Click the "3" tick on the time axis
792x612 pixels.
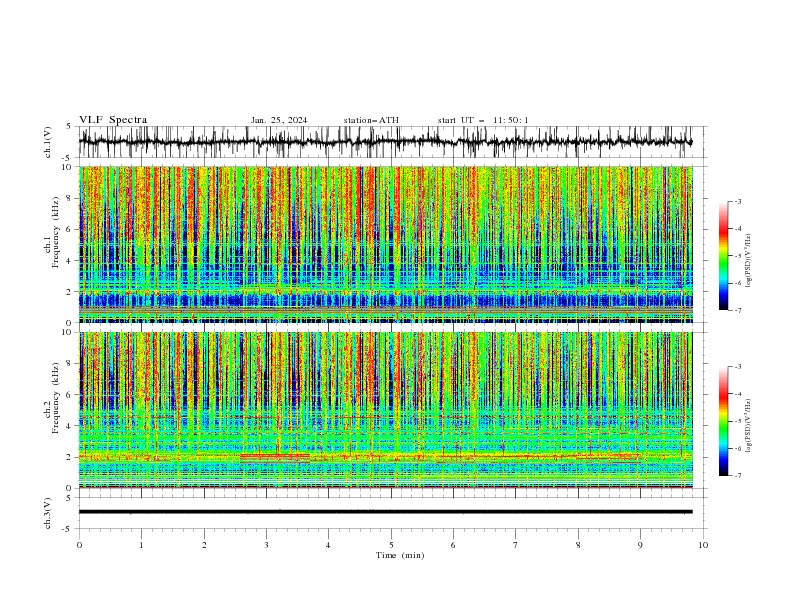(x=266, y=545)
